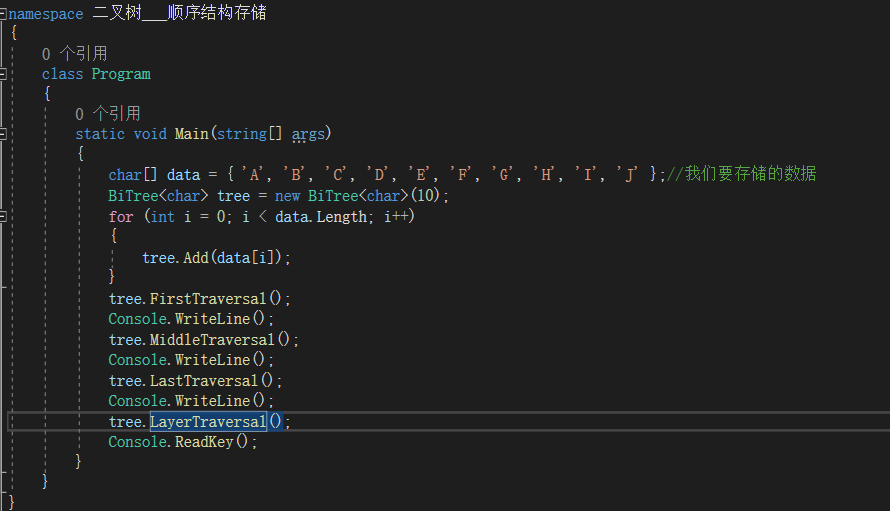Open the references link above Main method
890x511 pixels.
pyautogui.click(x=107, y=114)
